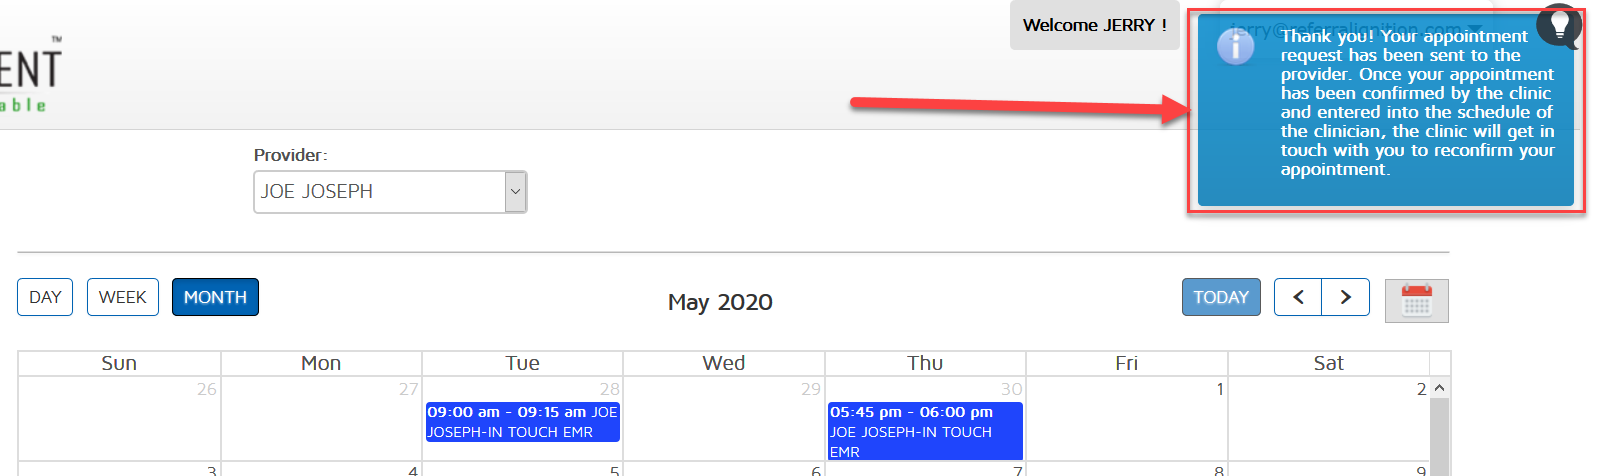Open the calendar date picker icon

point(1416,300)
